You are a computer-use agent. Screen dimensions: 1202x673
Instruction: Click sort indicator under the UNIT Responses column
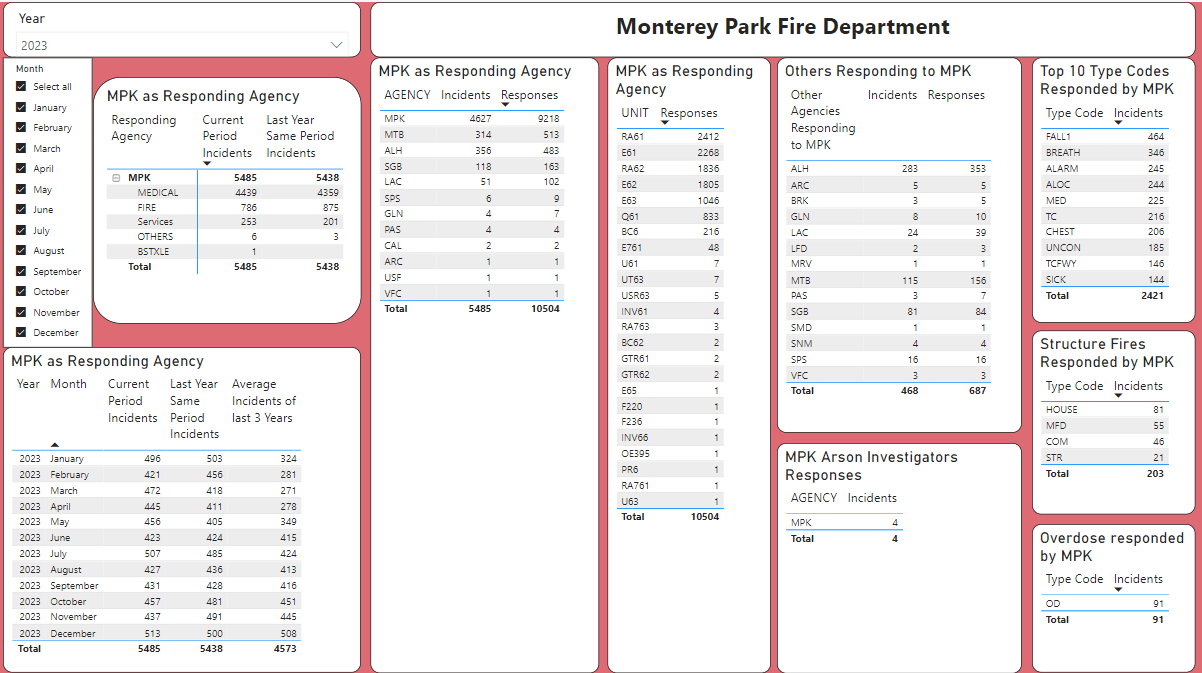pyautogui.click(x=665, y=122)
